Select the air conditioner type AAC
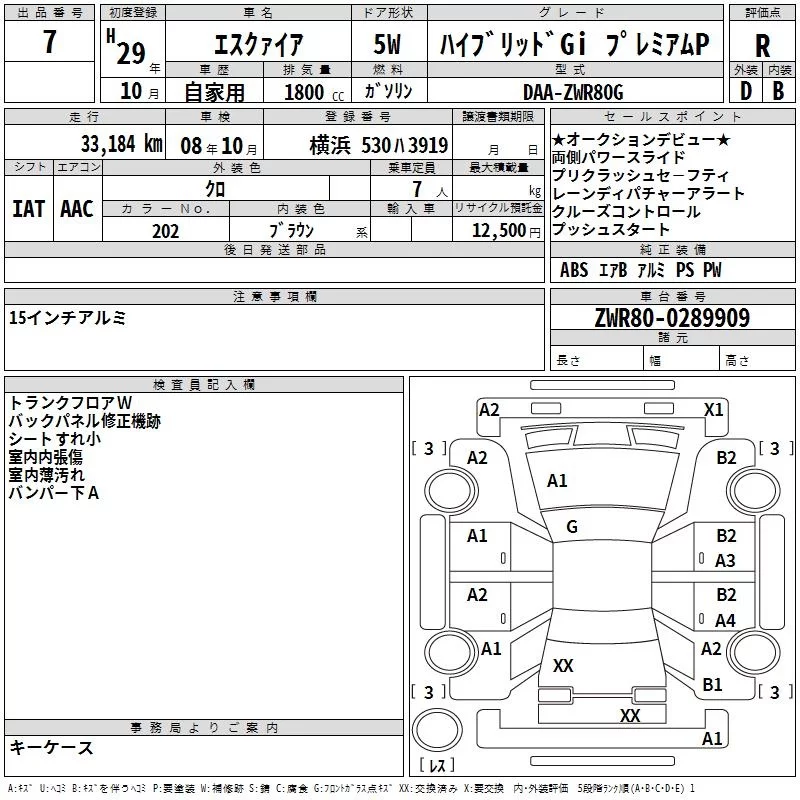The height and width of the screenshot is (800, 800). (x=77, y=209)
